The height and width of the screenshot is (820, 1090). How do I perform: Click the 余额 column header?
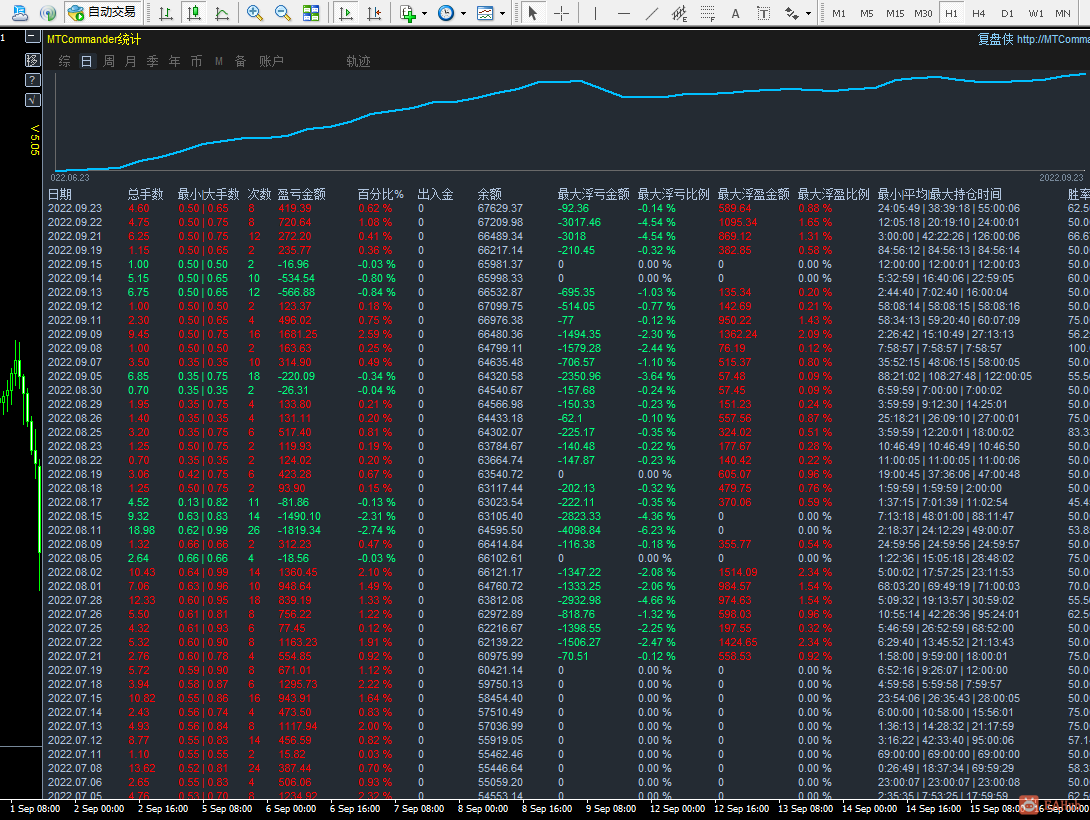pos(489,195)
